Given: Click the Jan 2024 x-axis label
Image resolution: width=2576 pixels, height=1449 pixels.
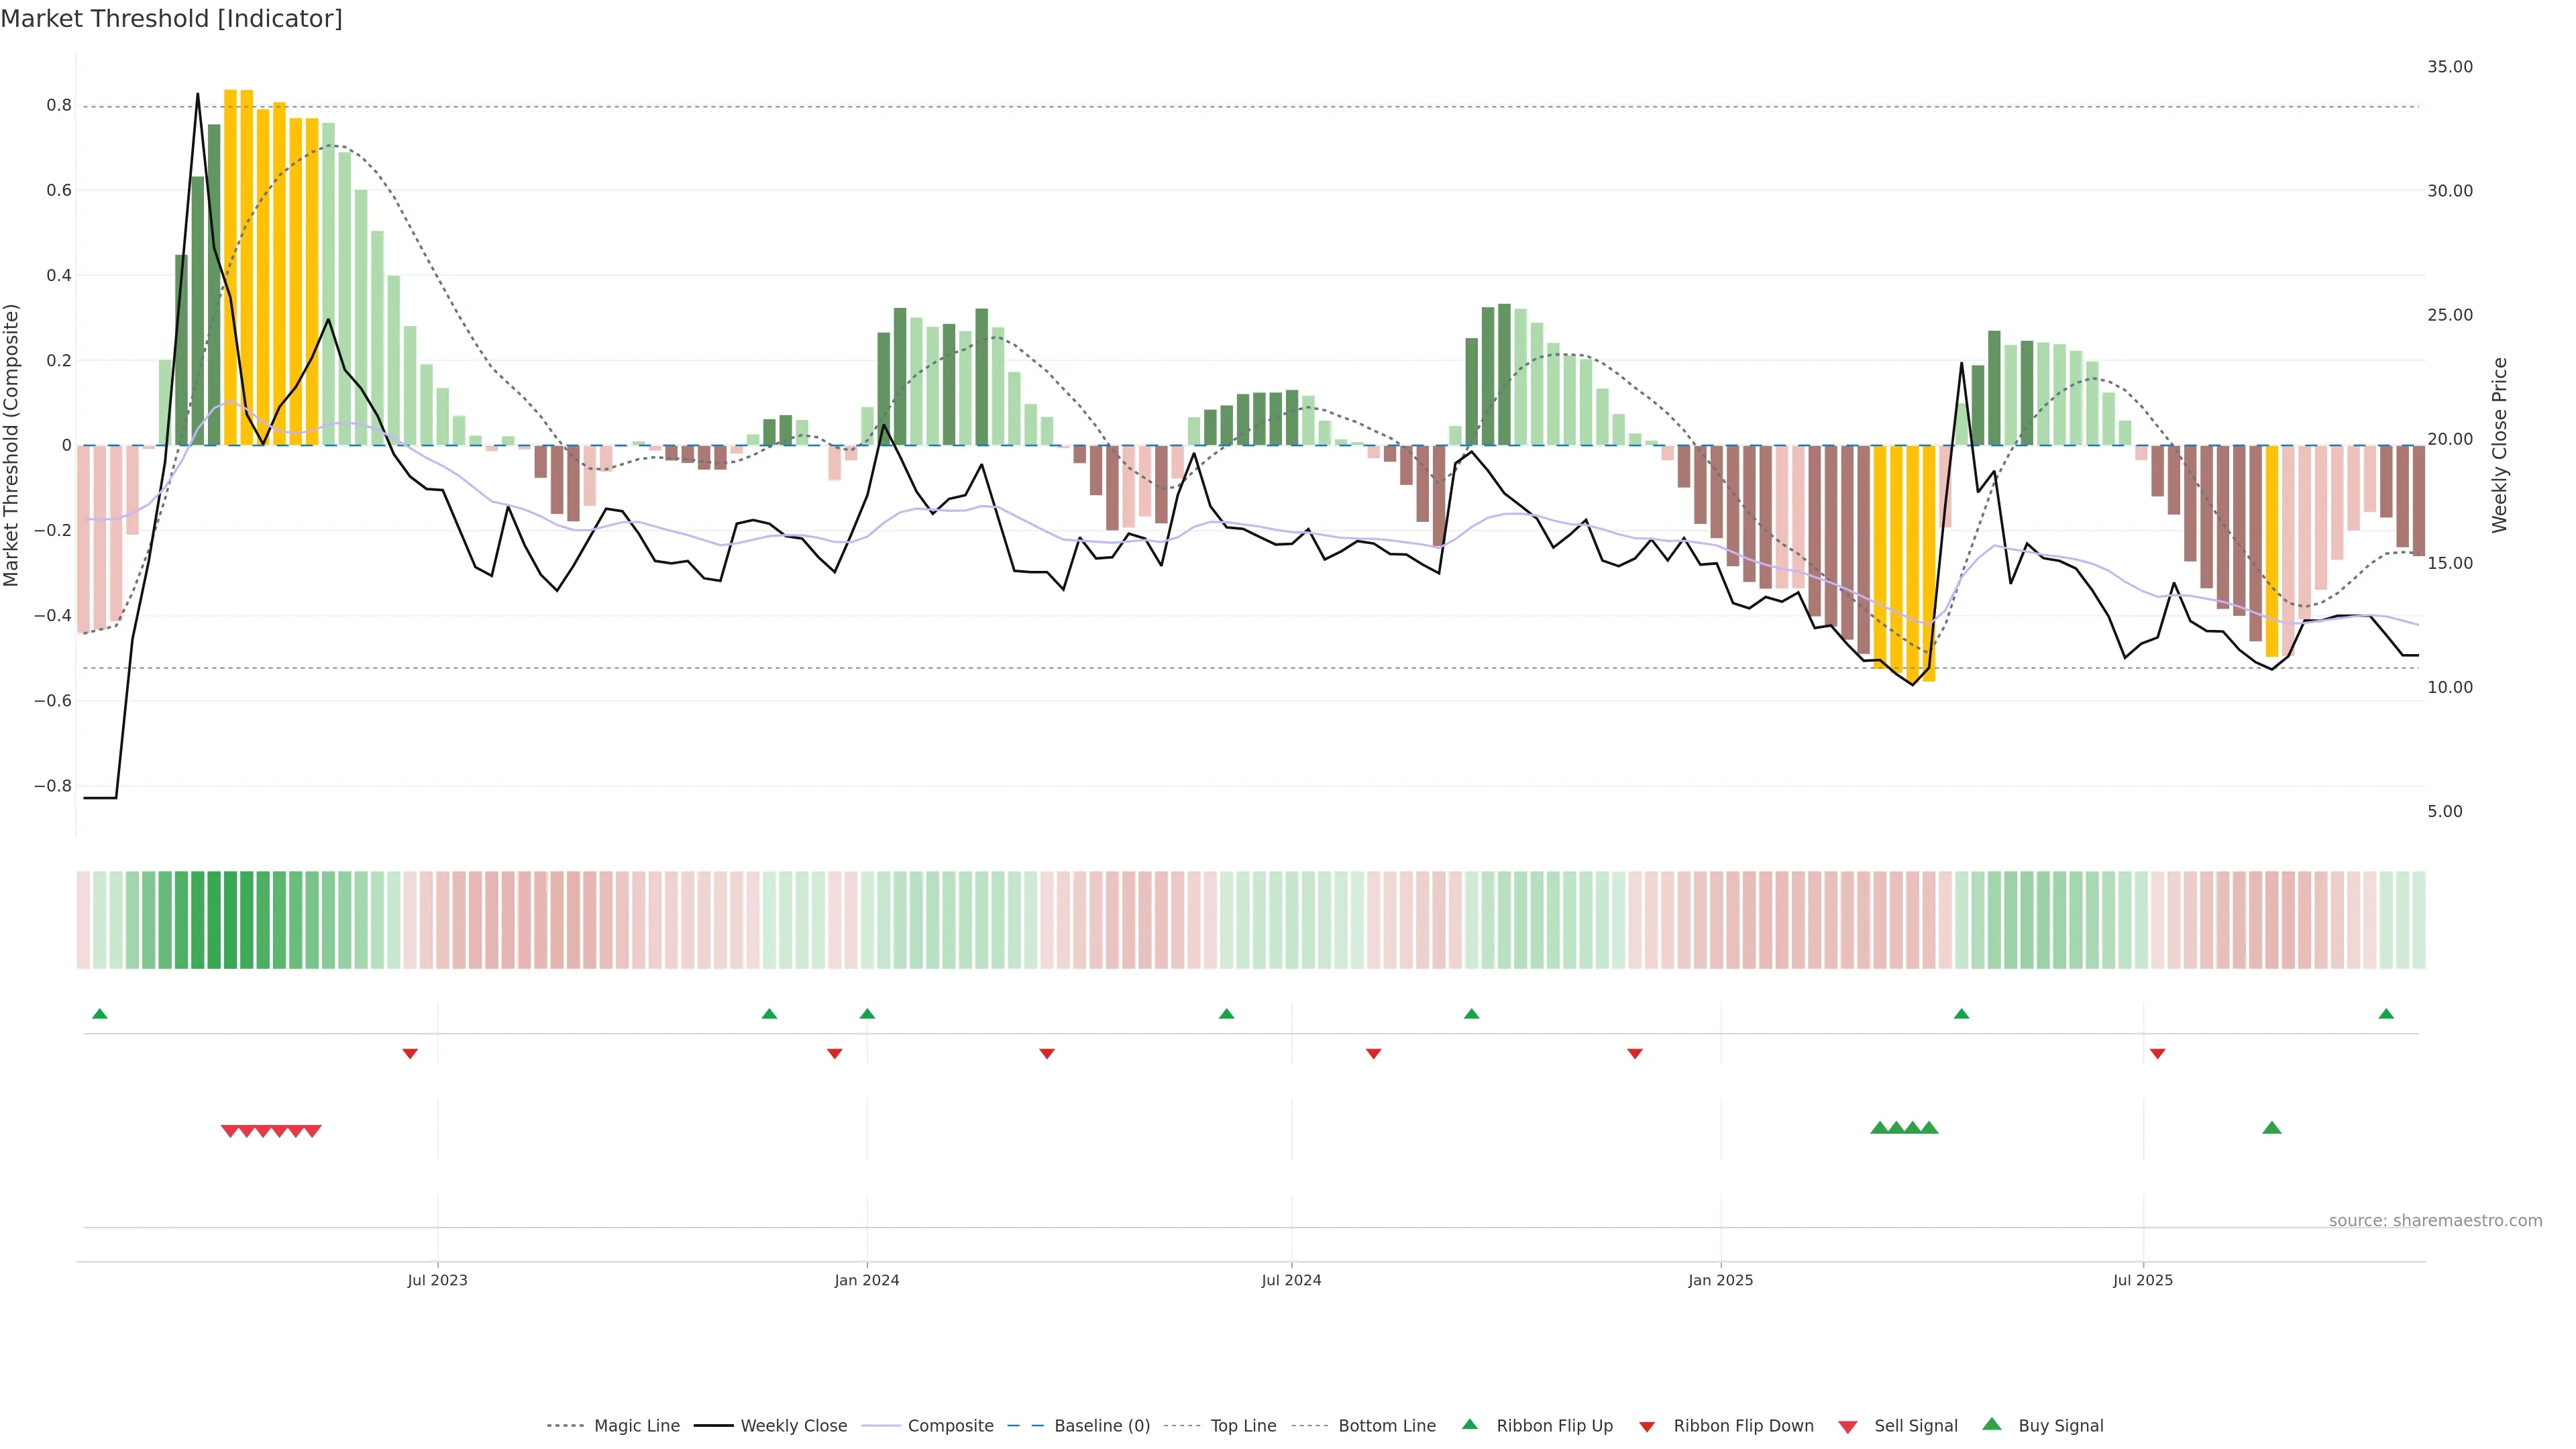Looking at the screenshot, I should [x=867, y=1280].
